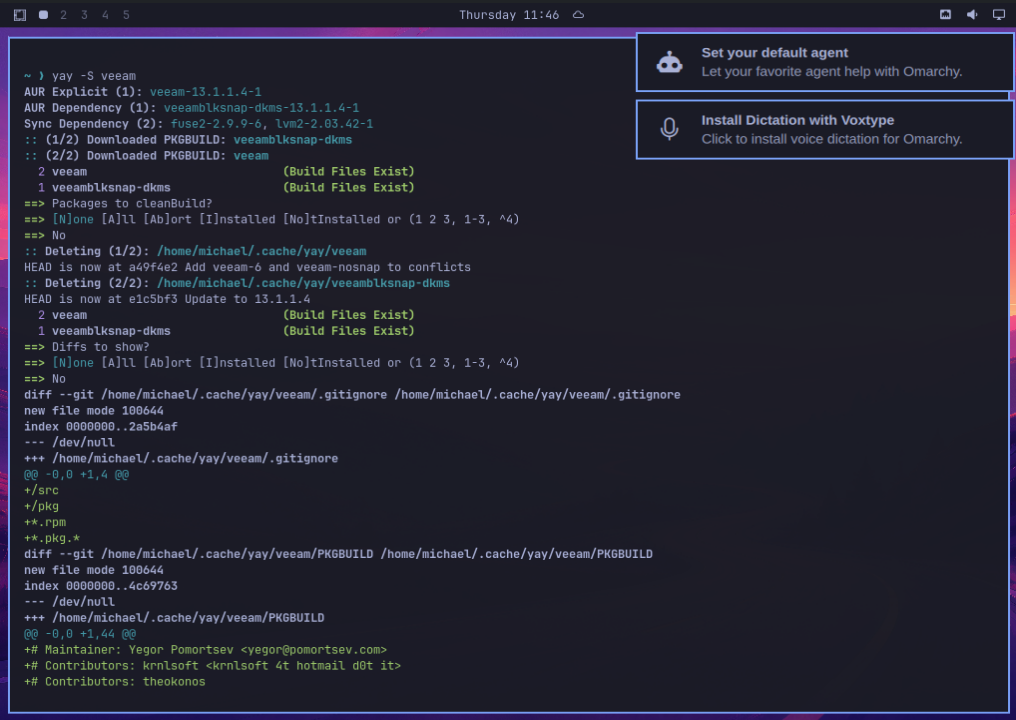1016x720 pixels.
Task: Click 'HEAD is now at e1c5bf3 Update to 13.1.1.4'
Action: [x=167, y=299]
